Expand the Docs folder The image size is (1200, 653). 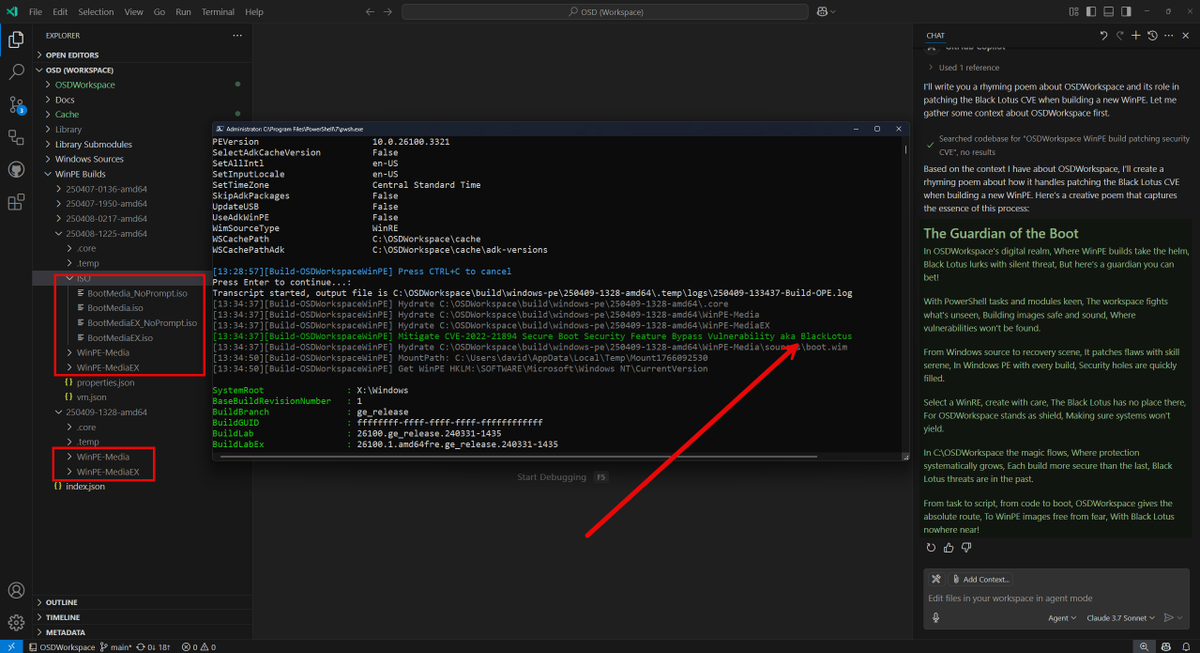[65, 100]
